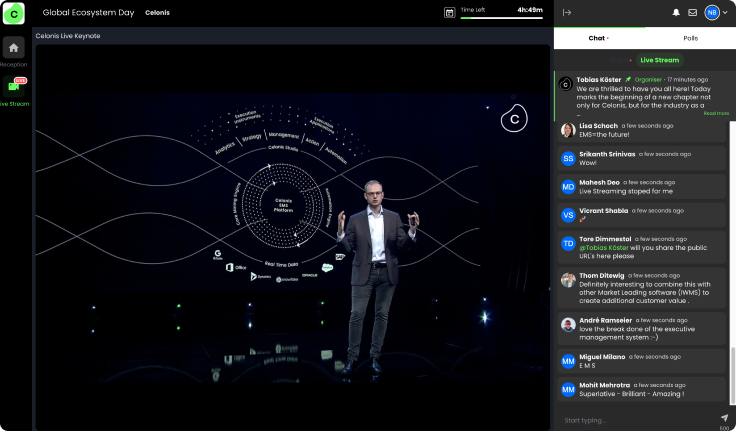
Task: Collapse the chat side panel arrow
Action: [567, 13]
